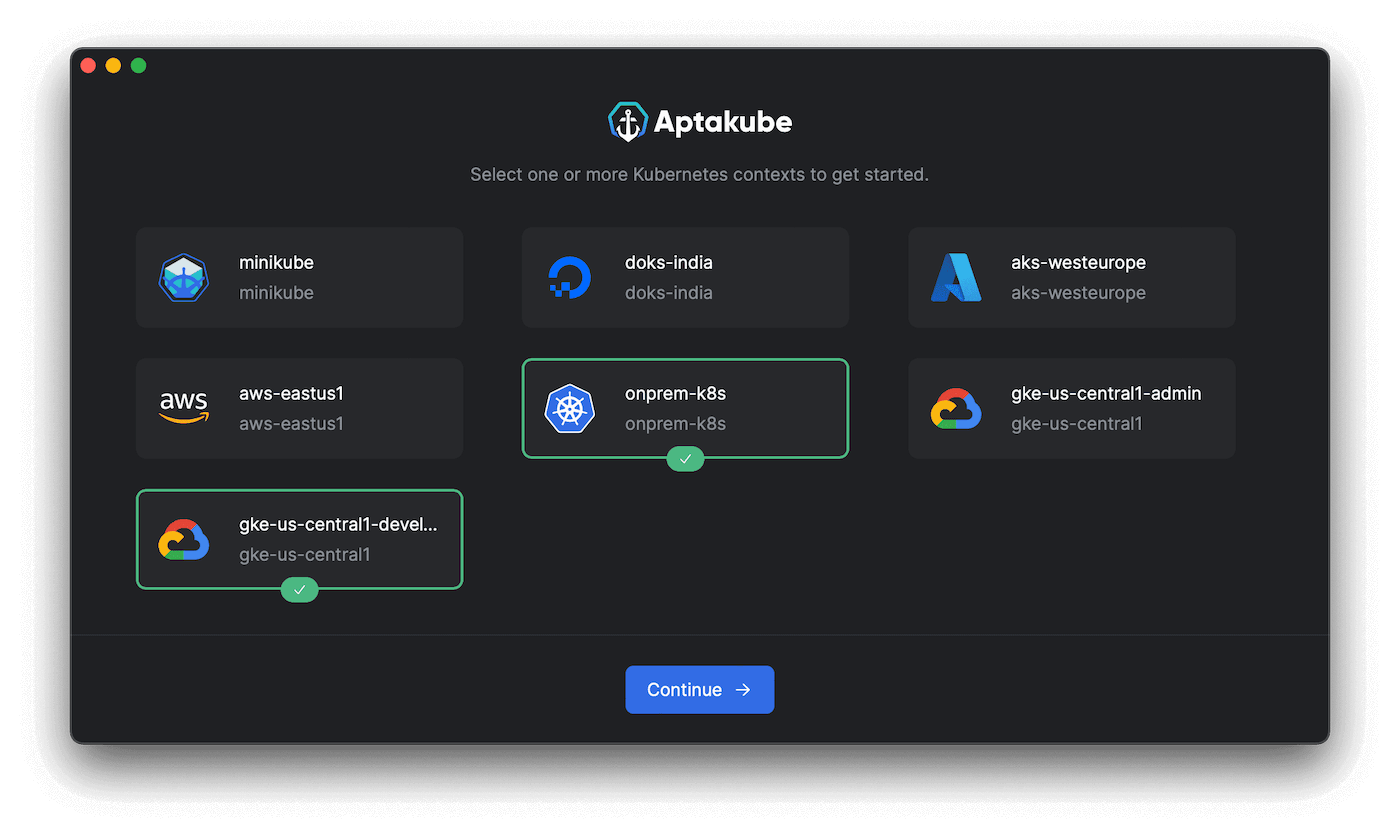
Task: Toggle the green checkmark under gke-us-central1-devel card
Action: click(x=299, y=590)
